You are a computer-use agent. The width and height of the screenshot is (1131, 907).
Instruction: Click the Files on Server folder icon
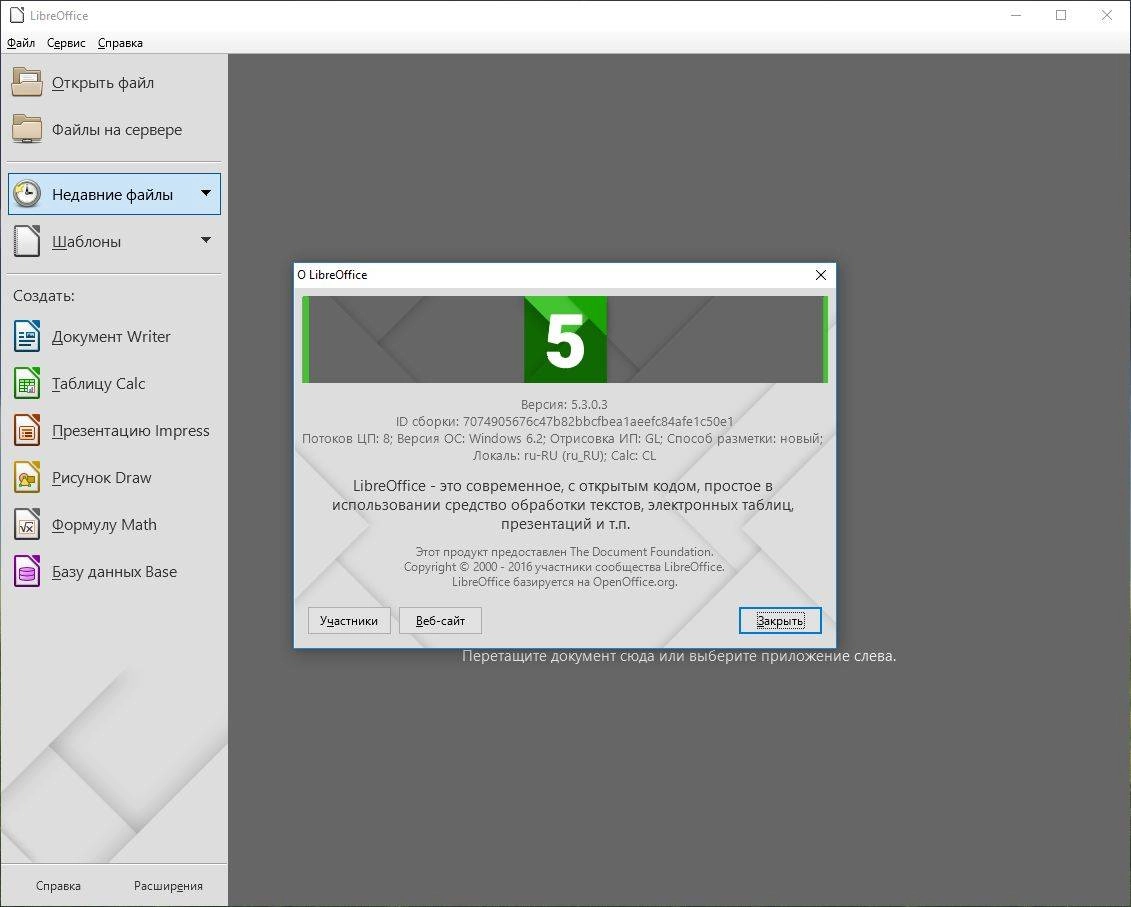[27, 129]
